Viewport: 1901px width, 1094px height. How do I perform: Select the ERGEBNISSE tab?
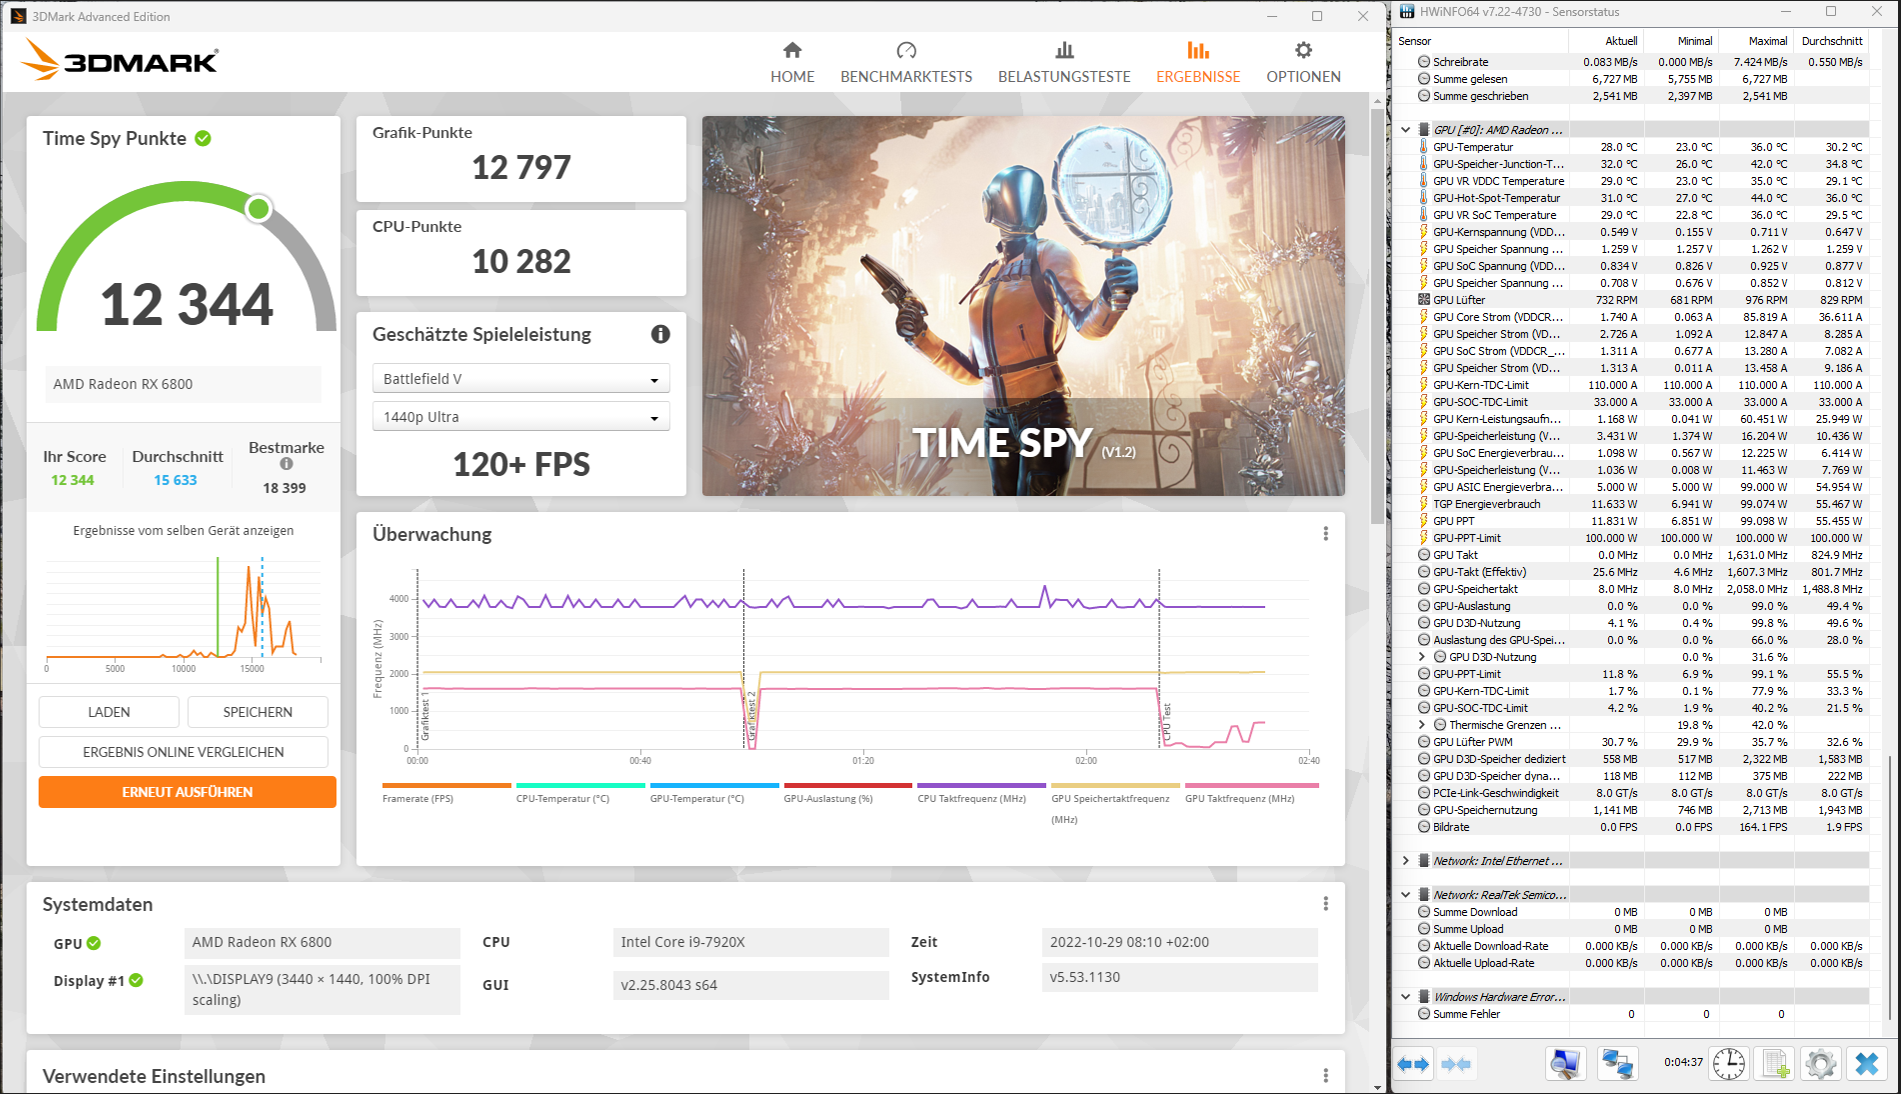pos(1198,63)
